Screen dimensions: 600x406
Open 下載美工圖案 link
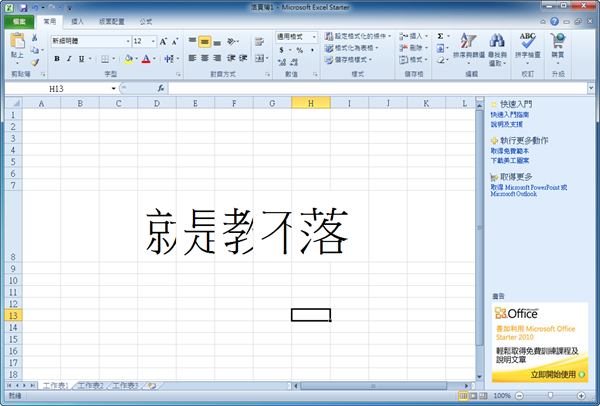pos(510,160)
